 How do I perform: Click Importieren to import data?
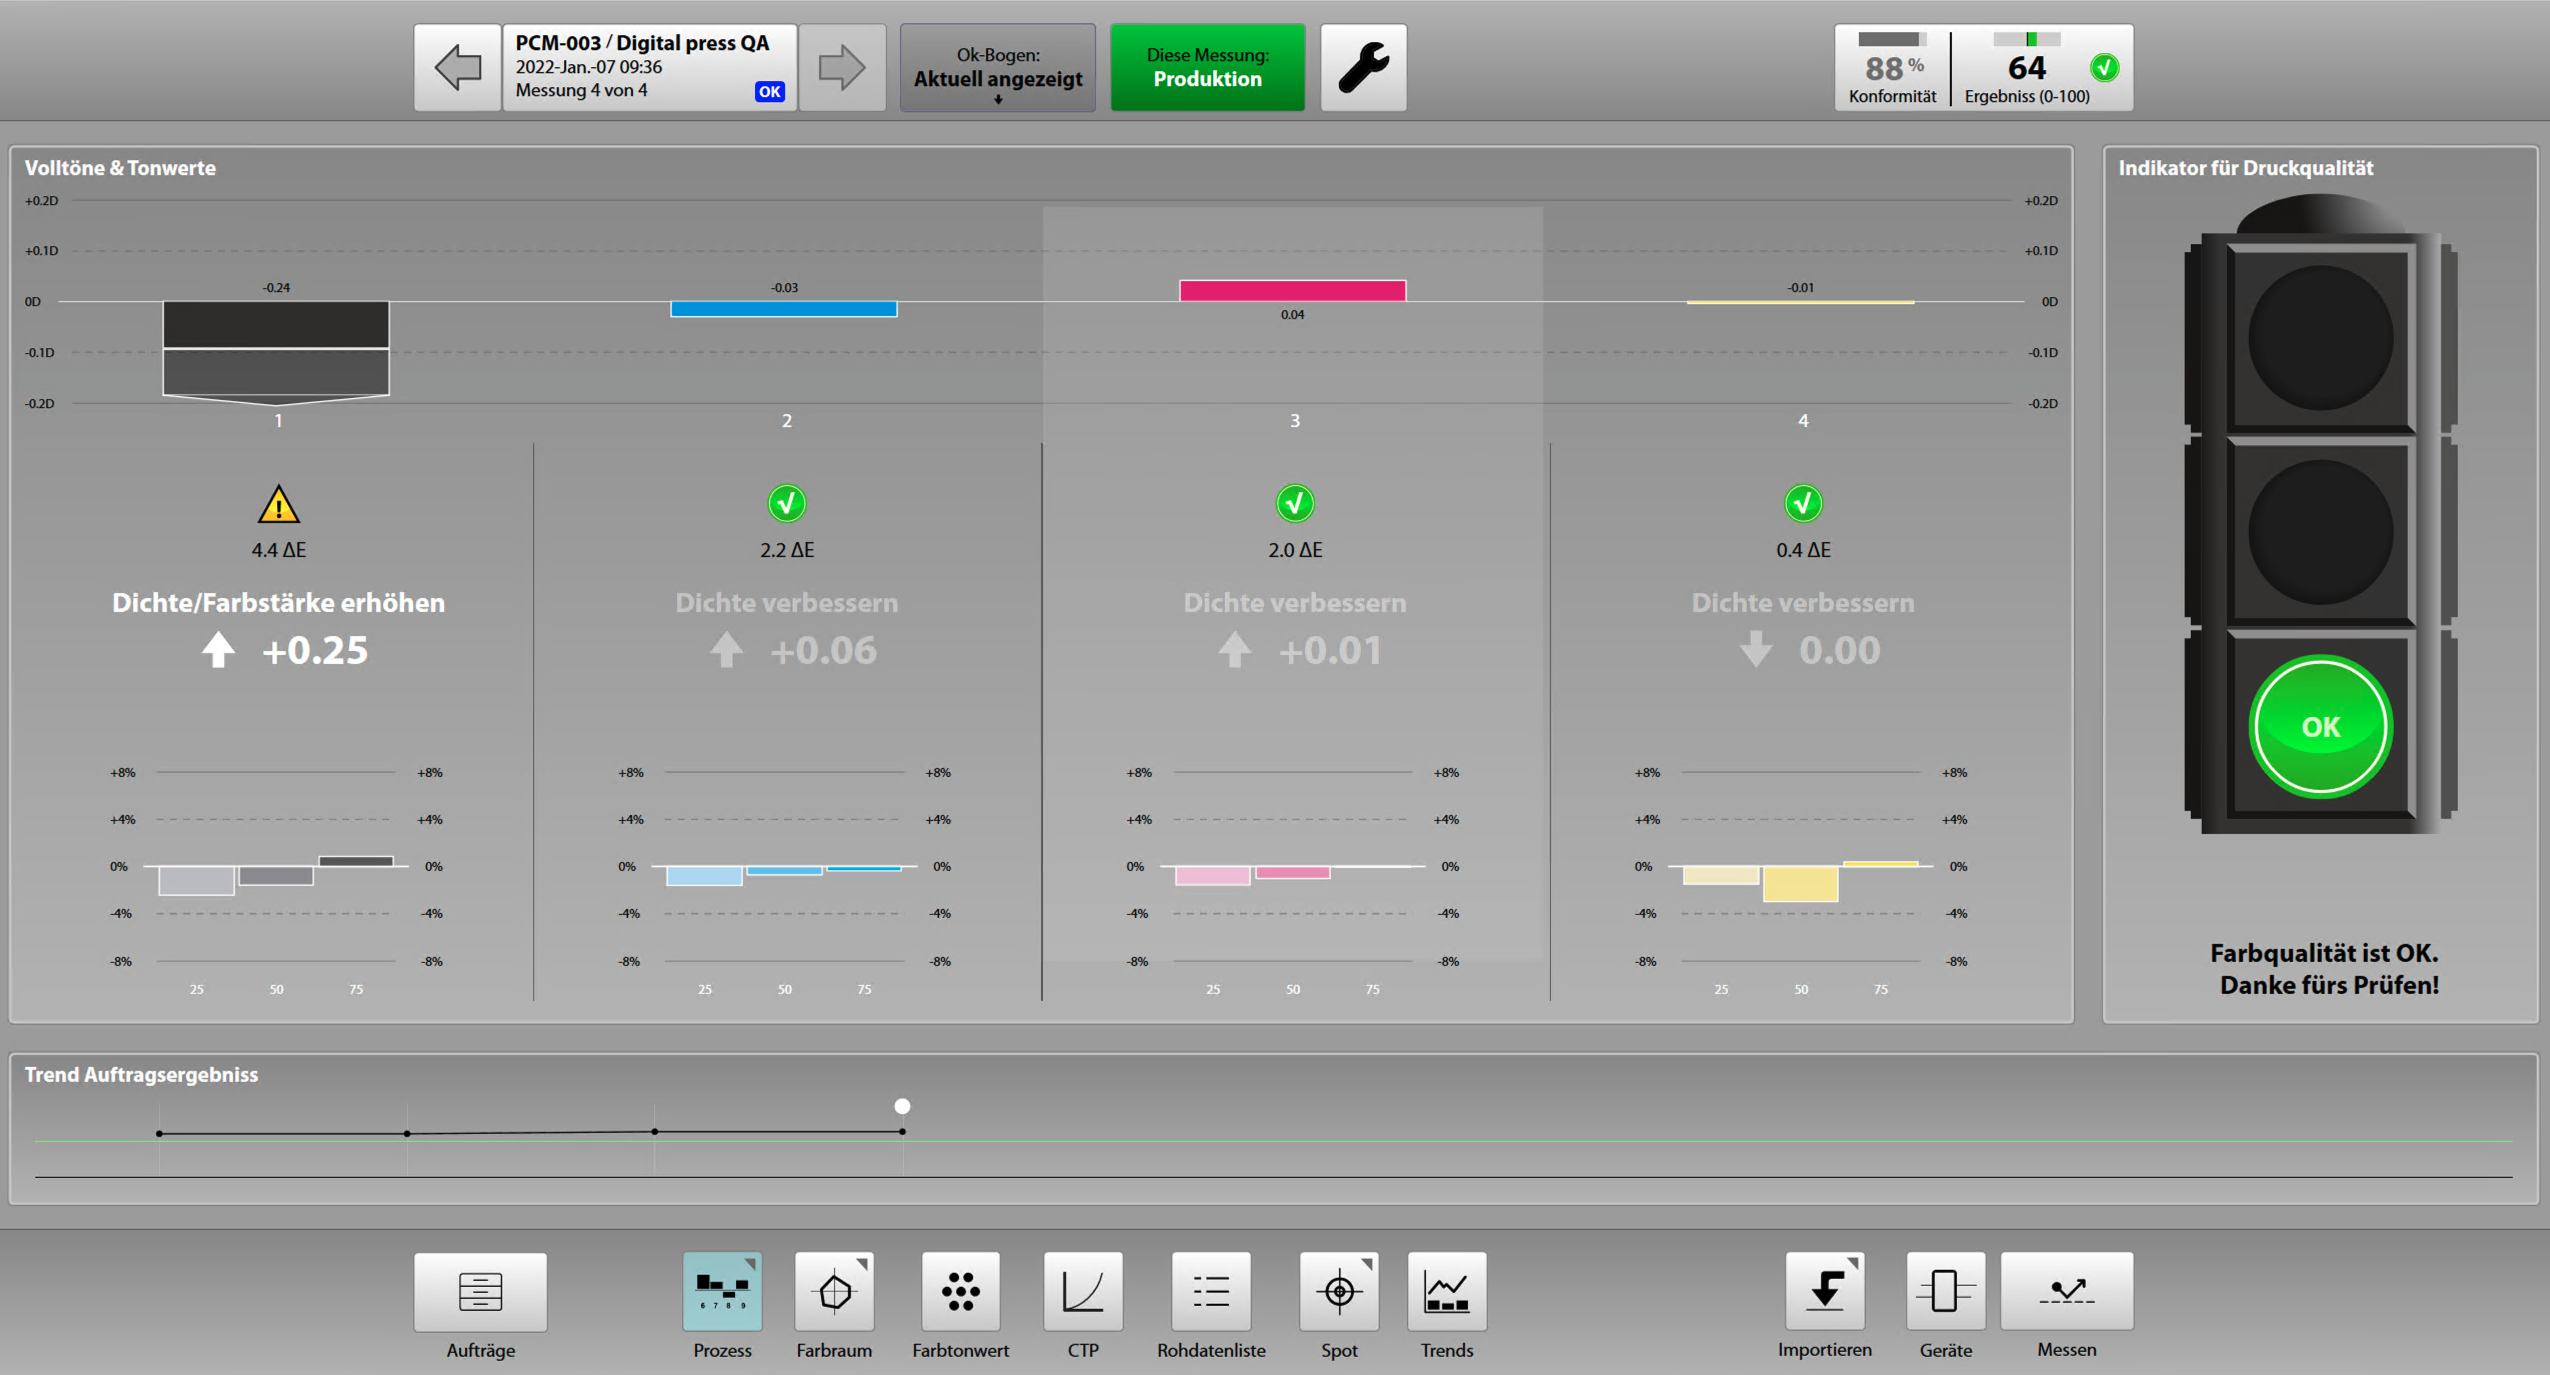1824,1291
